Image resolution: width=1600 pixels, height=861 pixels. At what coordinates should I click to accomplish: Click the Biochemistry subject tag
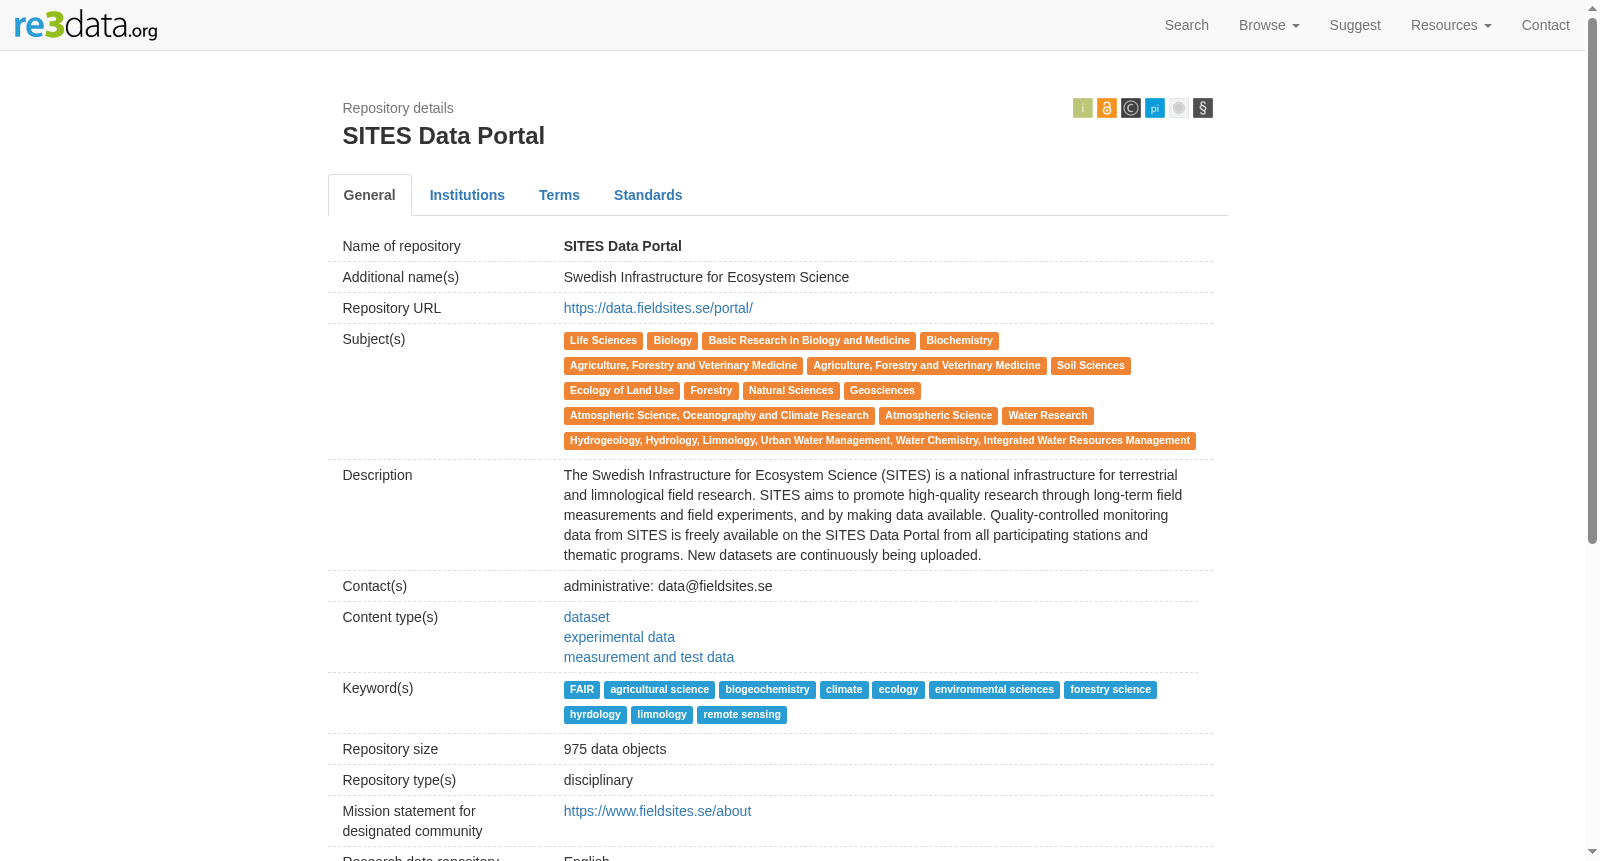click(x=959, y=341)
